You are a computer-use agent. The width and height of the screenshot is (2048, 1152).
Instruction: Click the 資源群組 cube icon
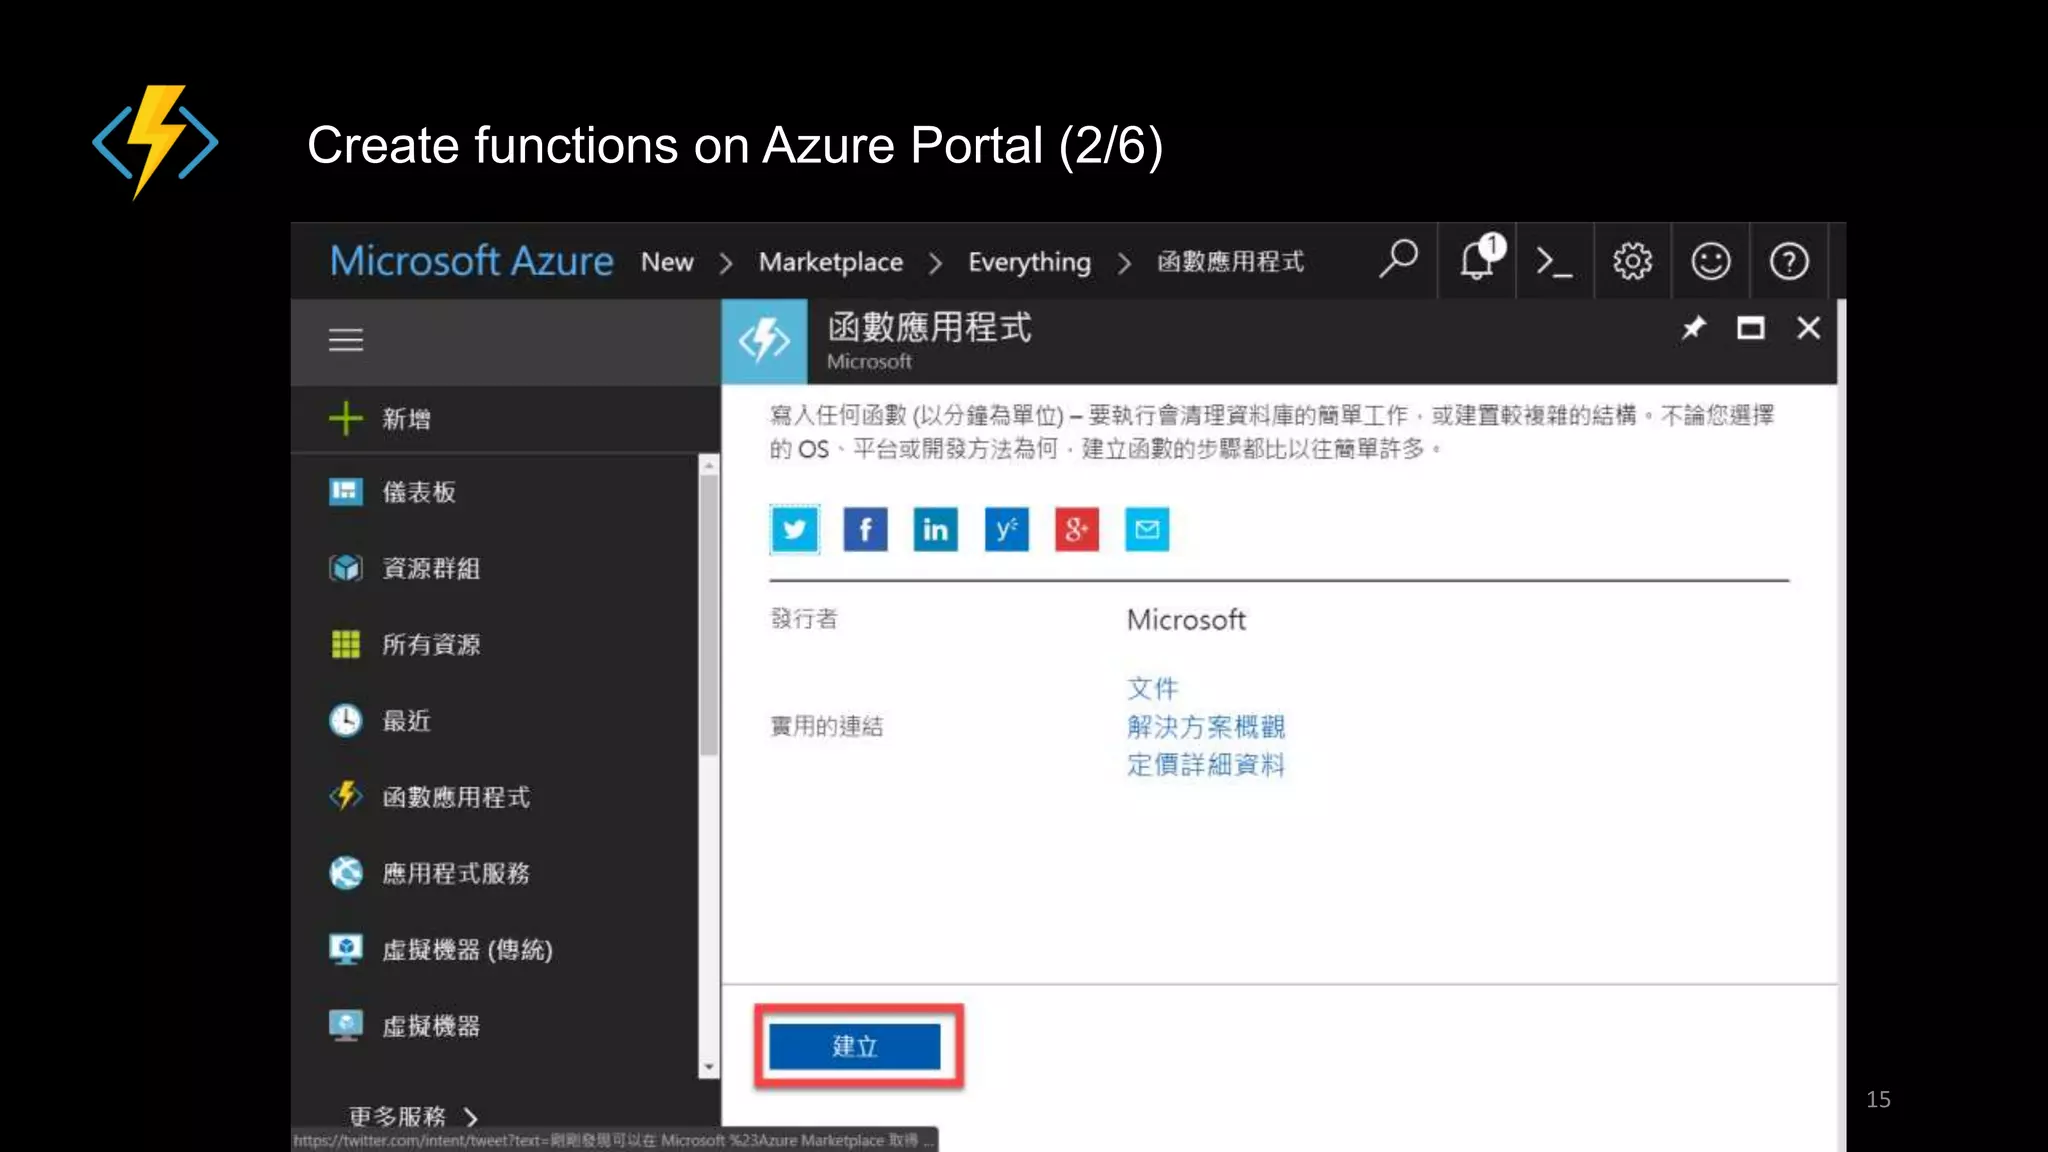(345, 568)
